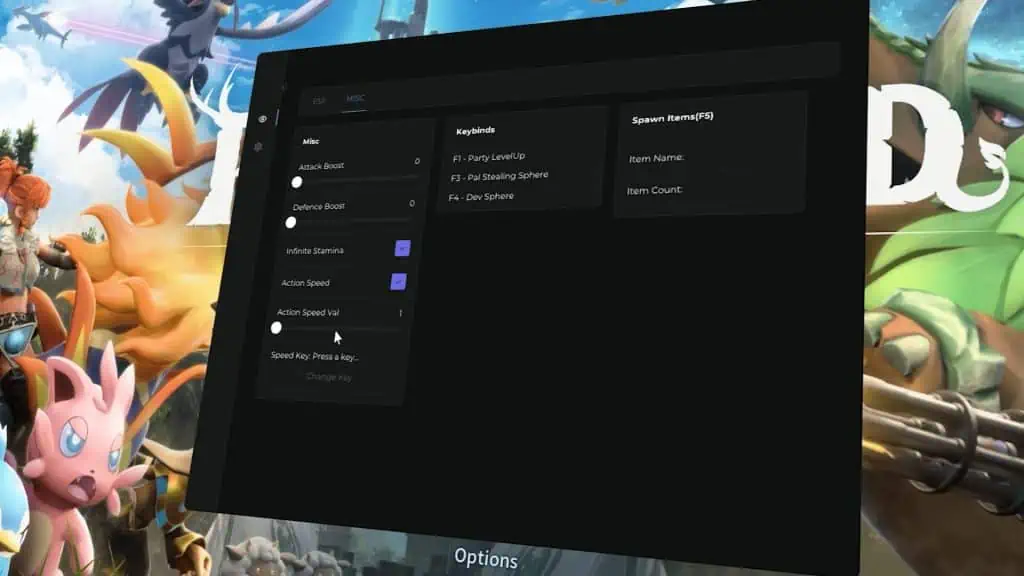This screenshot has height=576, width=1024.
Task: Click the Misc panel heading
Action: tap(311, 141)
